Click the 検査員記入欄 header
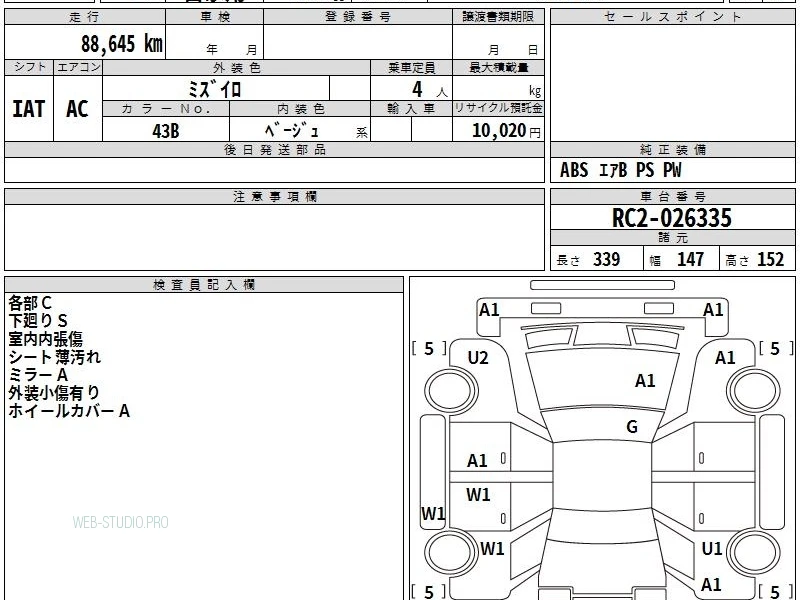 click(204, 285)
